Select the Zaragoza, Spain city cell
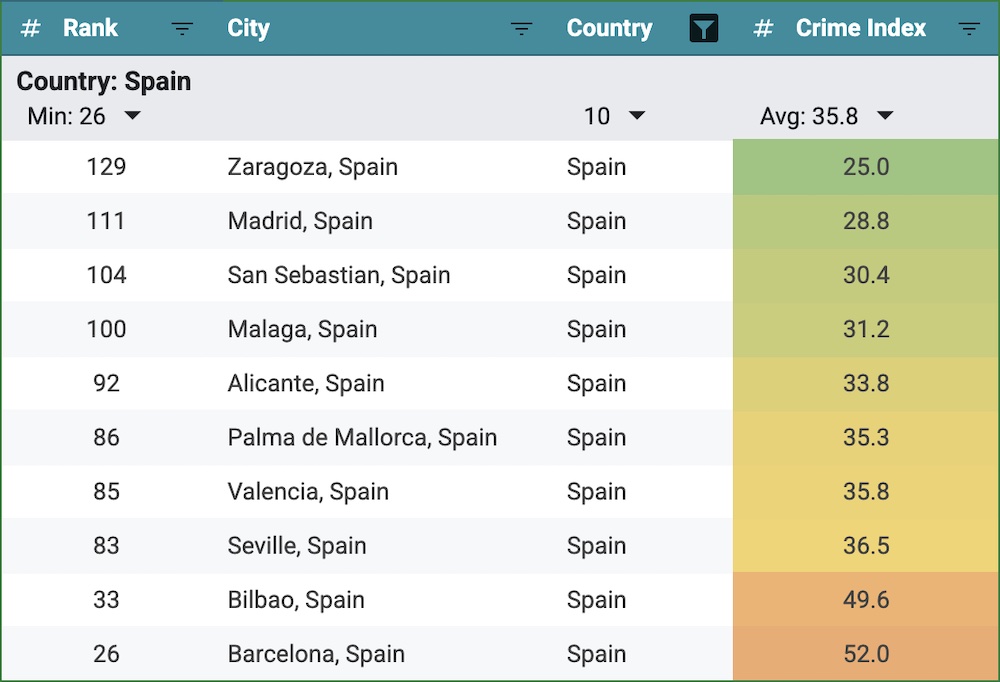Viewport: 1000px width, 682px height. pyautogui.click(x=312, y=167)
